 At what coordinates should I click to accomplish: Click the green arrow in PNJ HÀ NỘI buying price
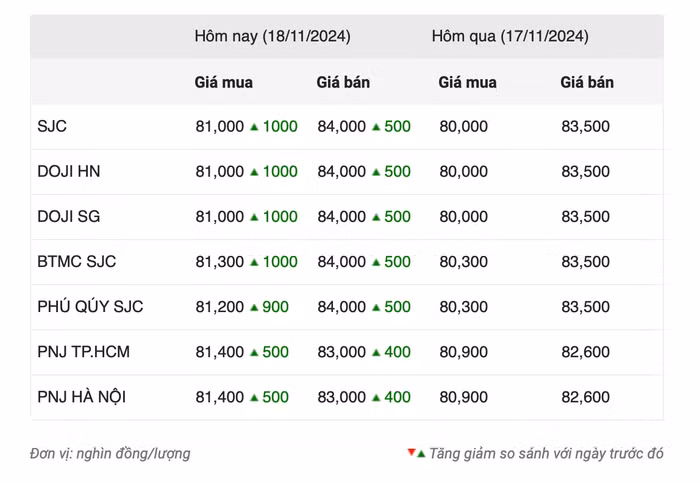tap(254, 397)
